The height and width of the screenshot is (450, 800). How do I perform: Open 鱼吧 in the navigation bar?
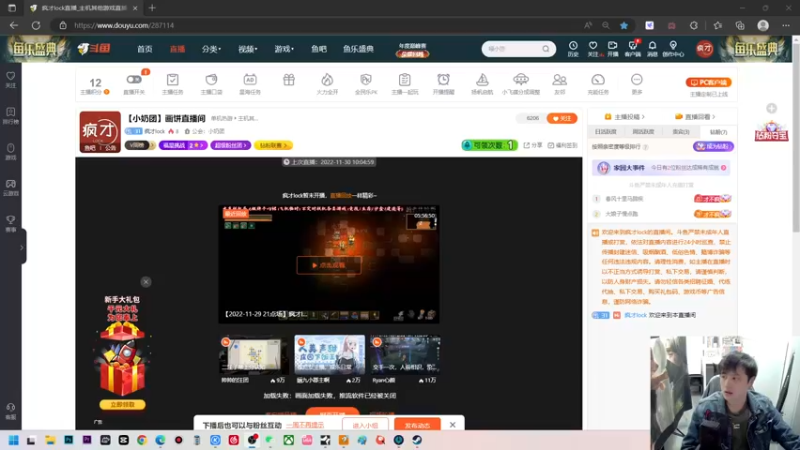click(x=319, y=49)
